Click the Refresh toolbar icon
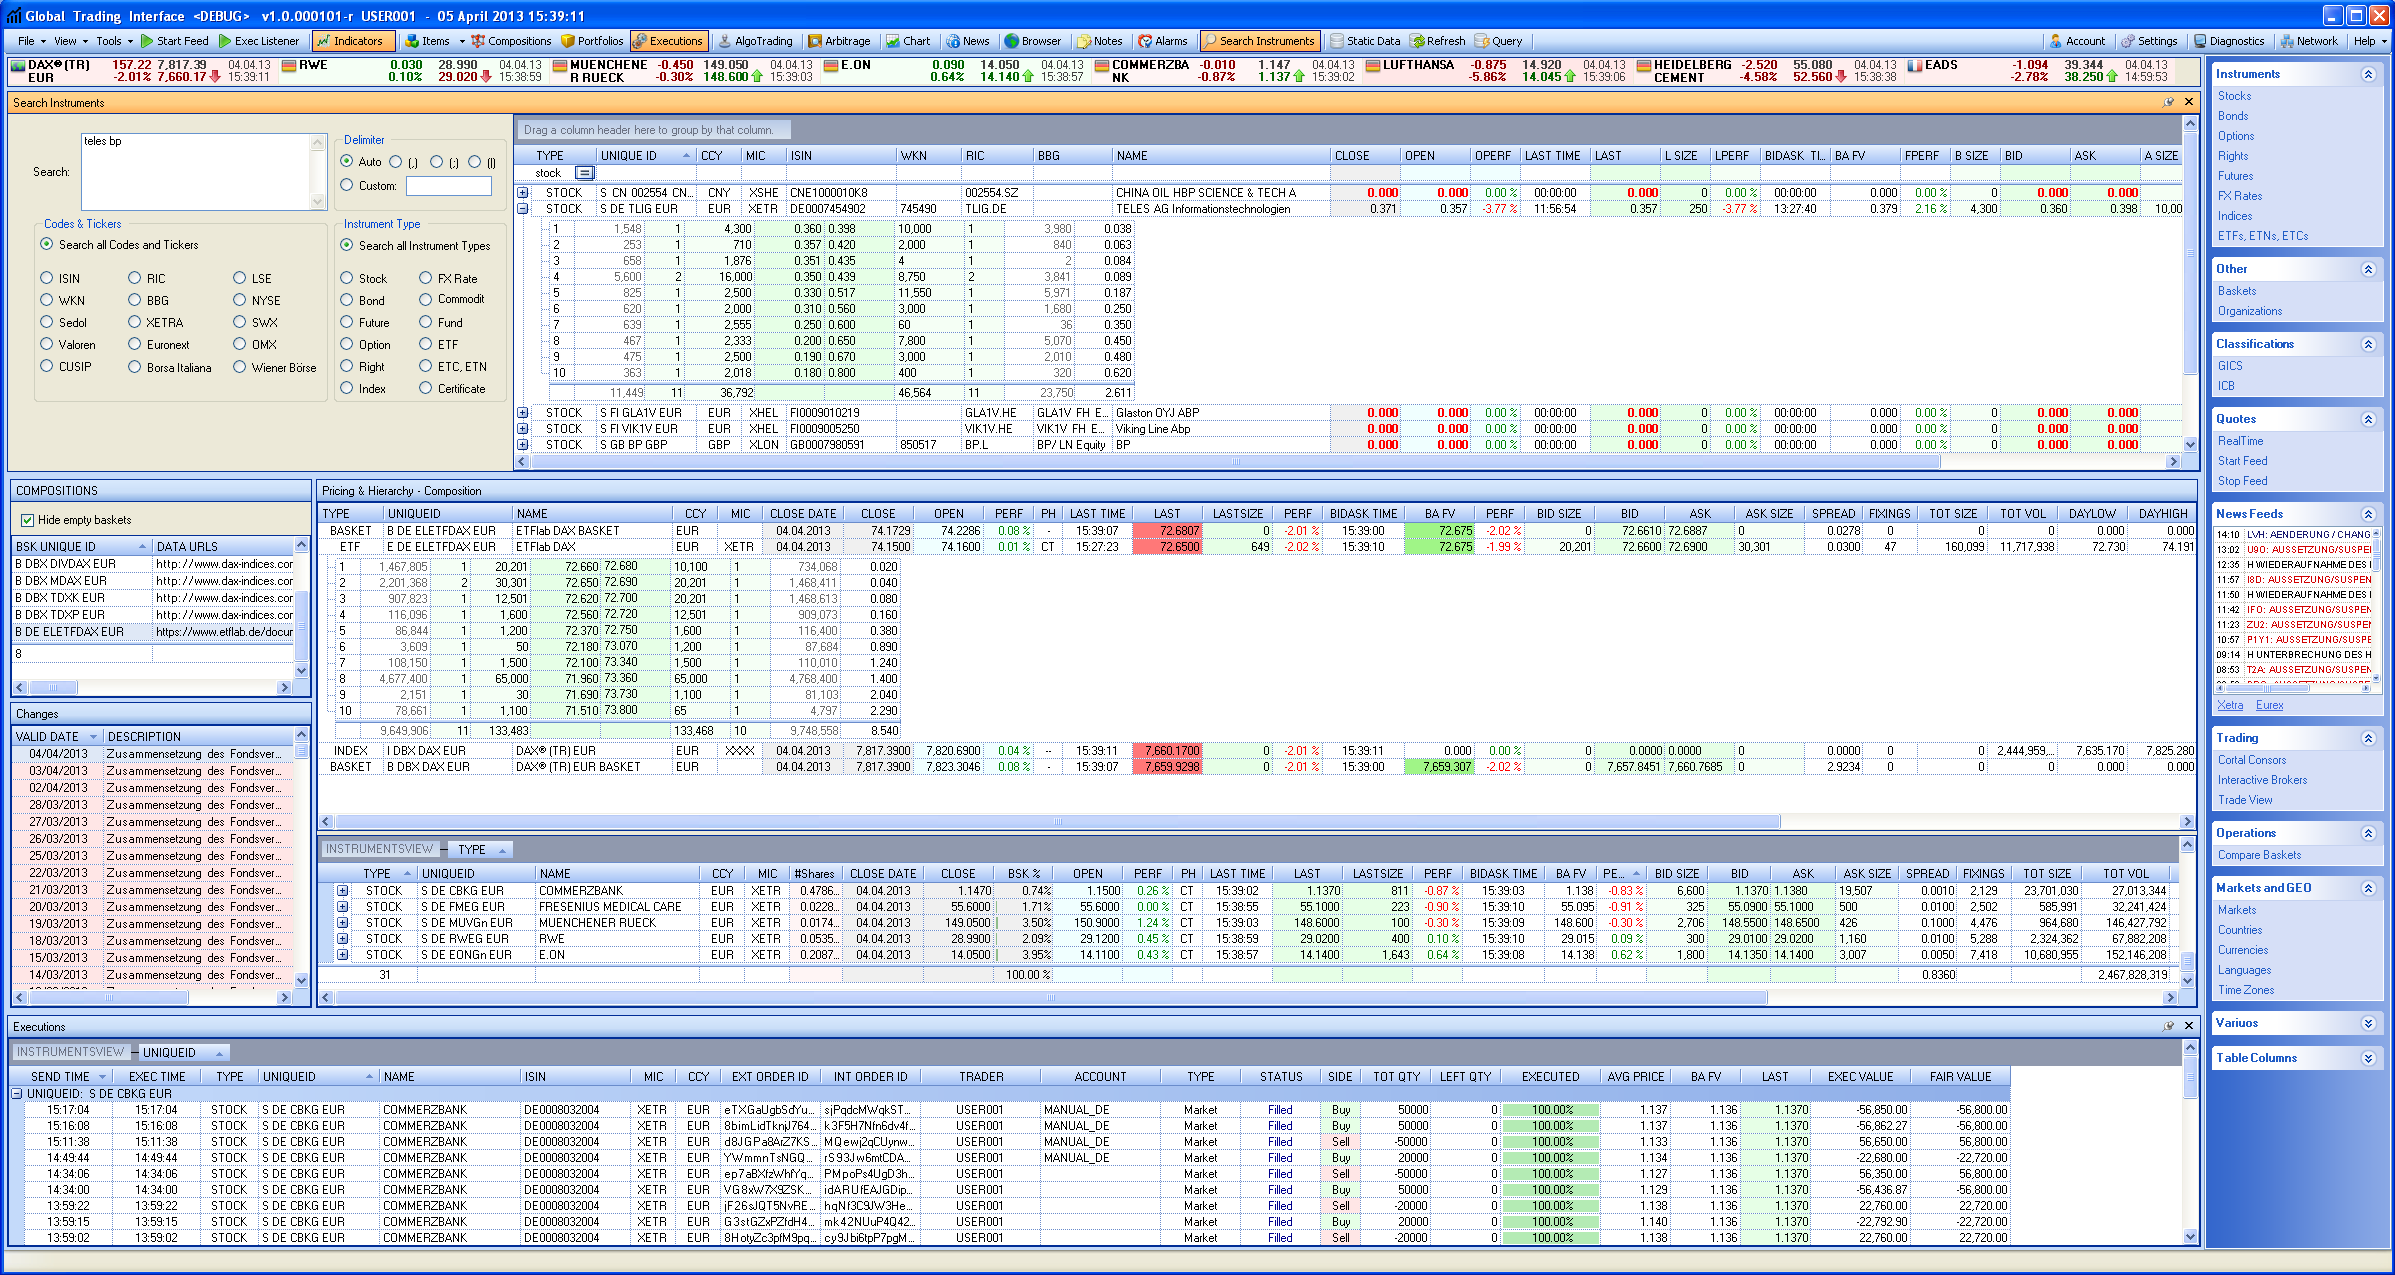The width and height of the screenshot is (2395, 1275). tap(1417, 41)
